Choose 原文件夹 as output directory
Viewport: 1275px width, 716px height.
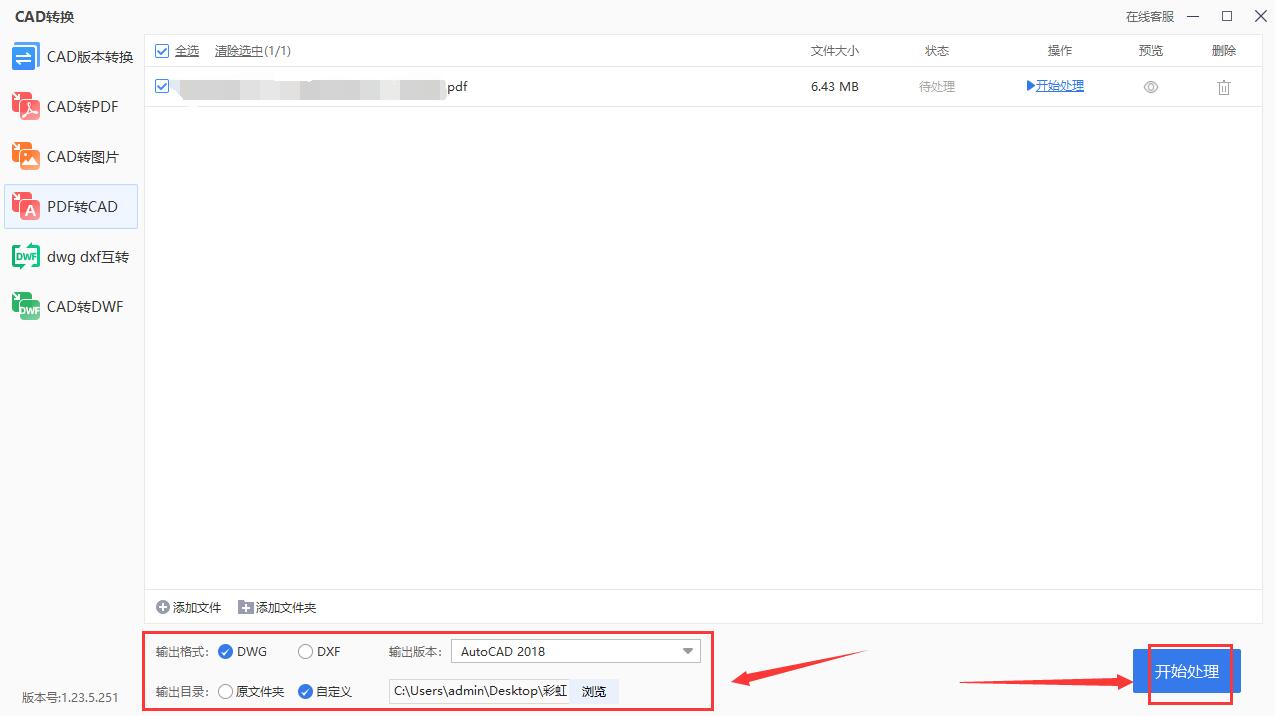click(x=251, y=691)
